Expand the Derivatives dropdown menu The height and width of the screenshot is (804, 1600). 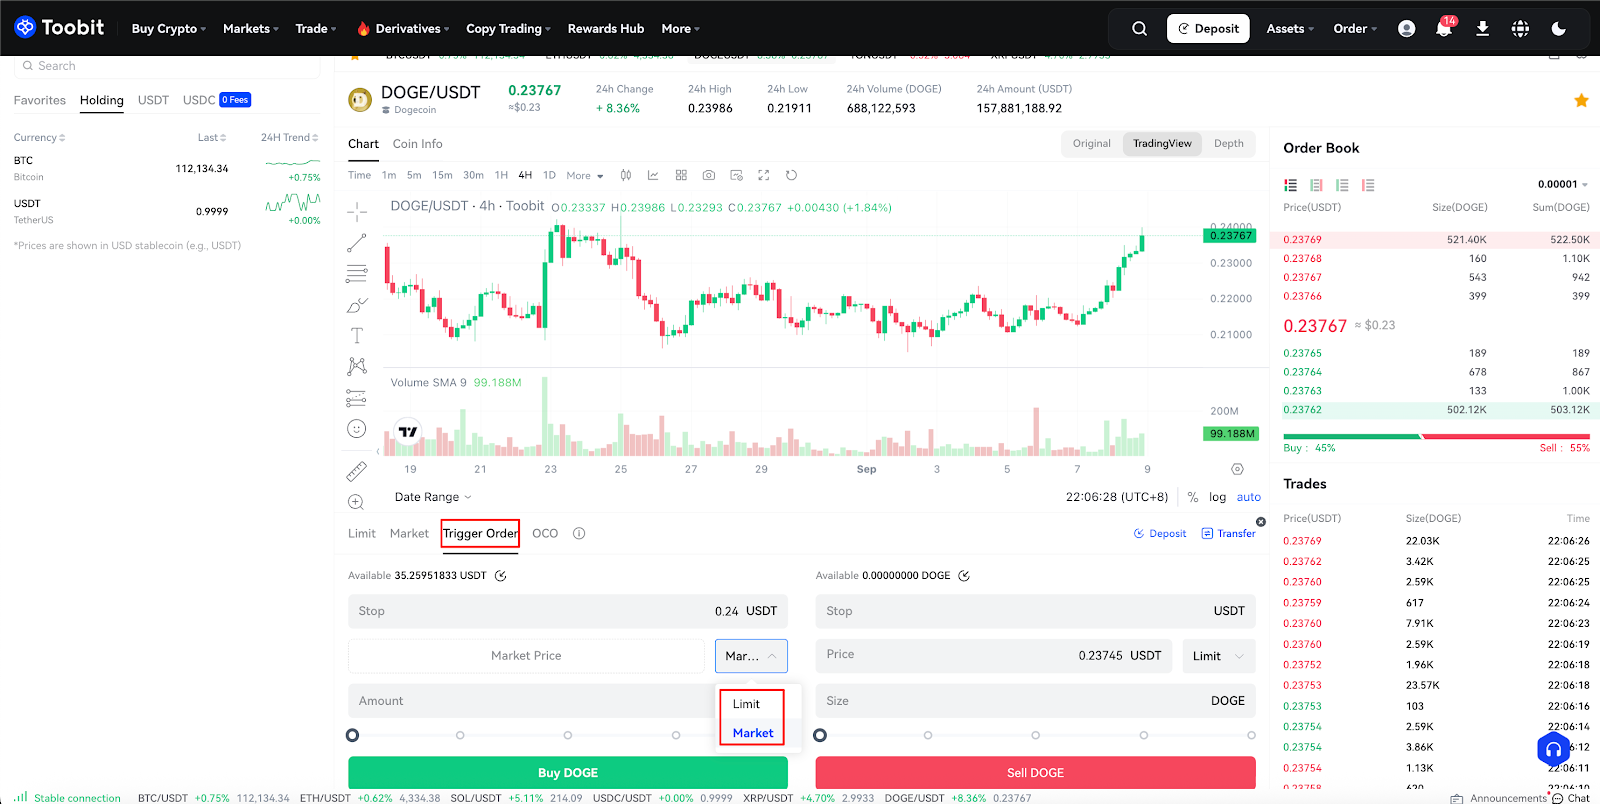point(404,29)
